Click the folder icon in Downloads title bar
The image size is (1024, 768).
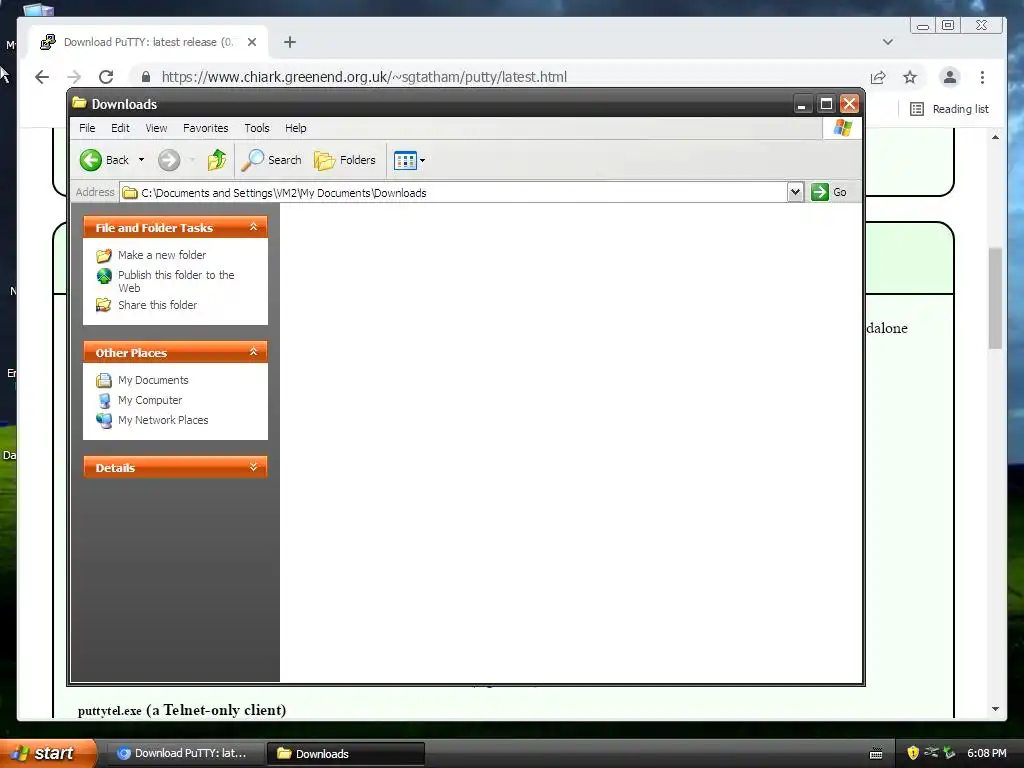pyautogui.click(x=80, y=103)
